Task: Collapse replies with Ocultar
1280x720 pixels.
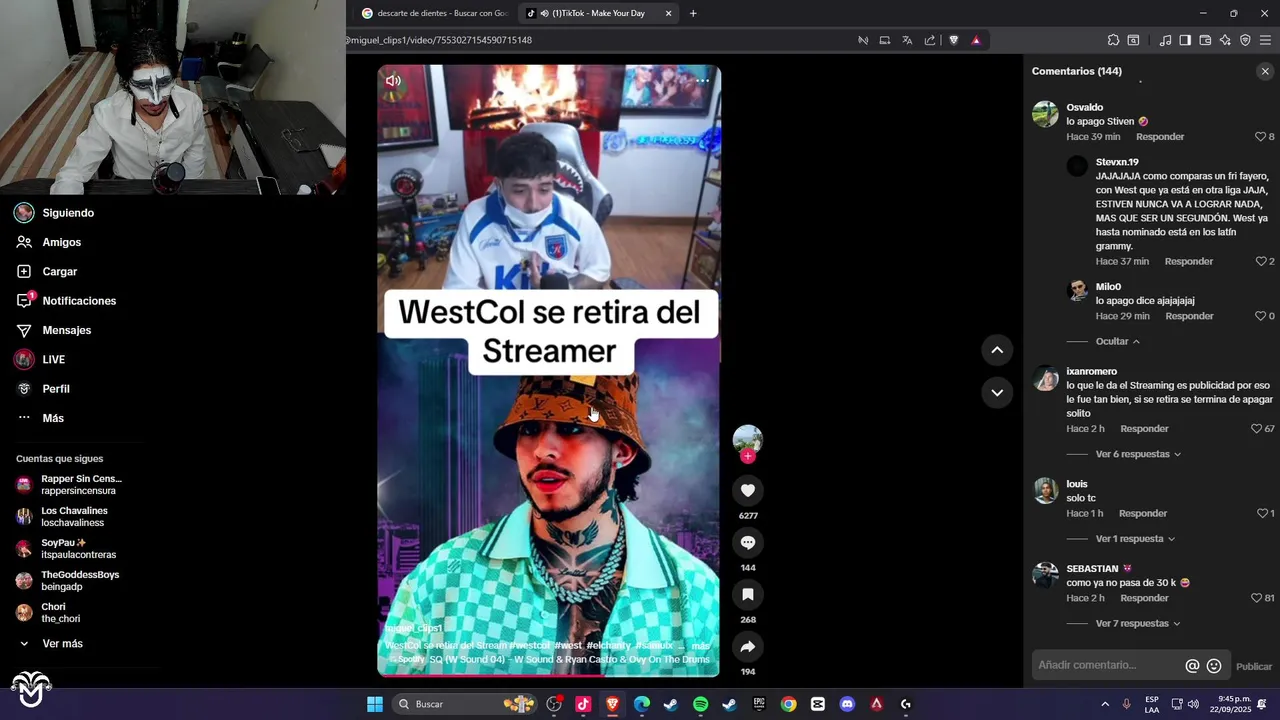Action: 1117,341
